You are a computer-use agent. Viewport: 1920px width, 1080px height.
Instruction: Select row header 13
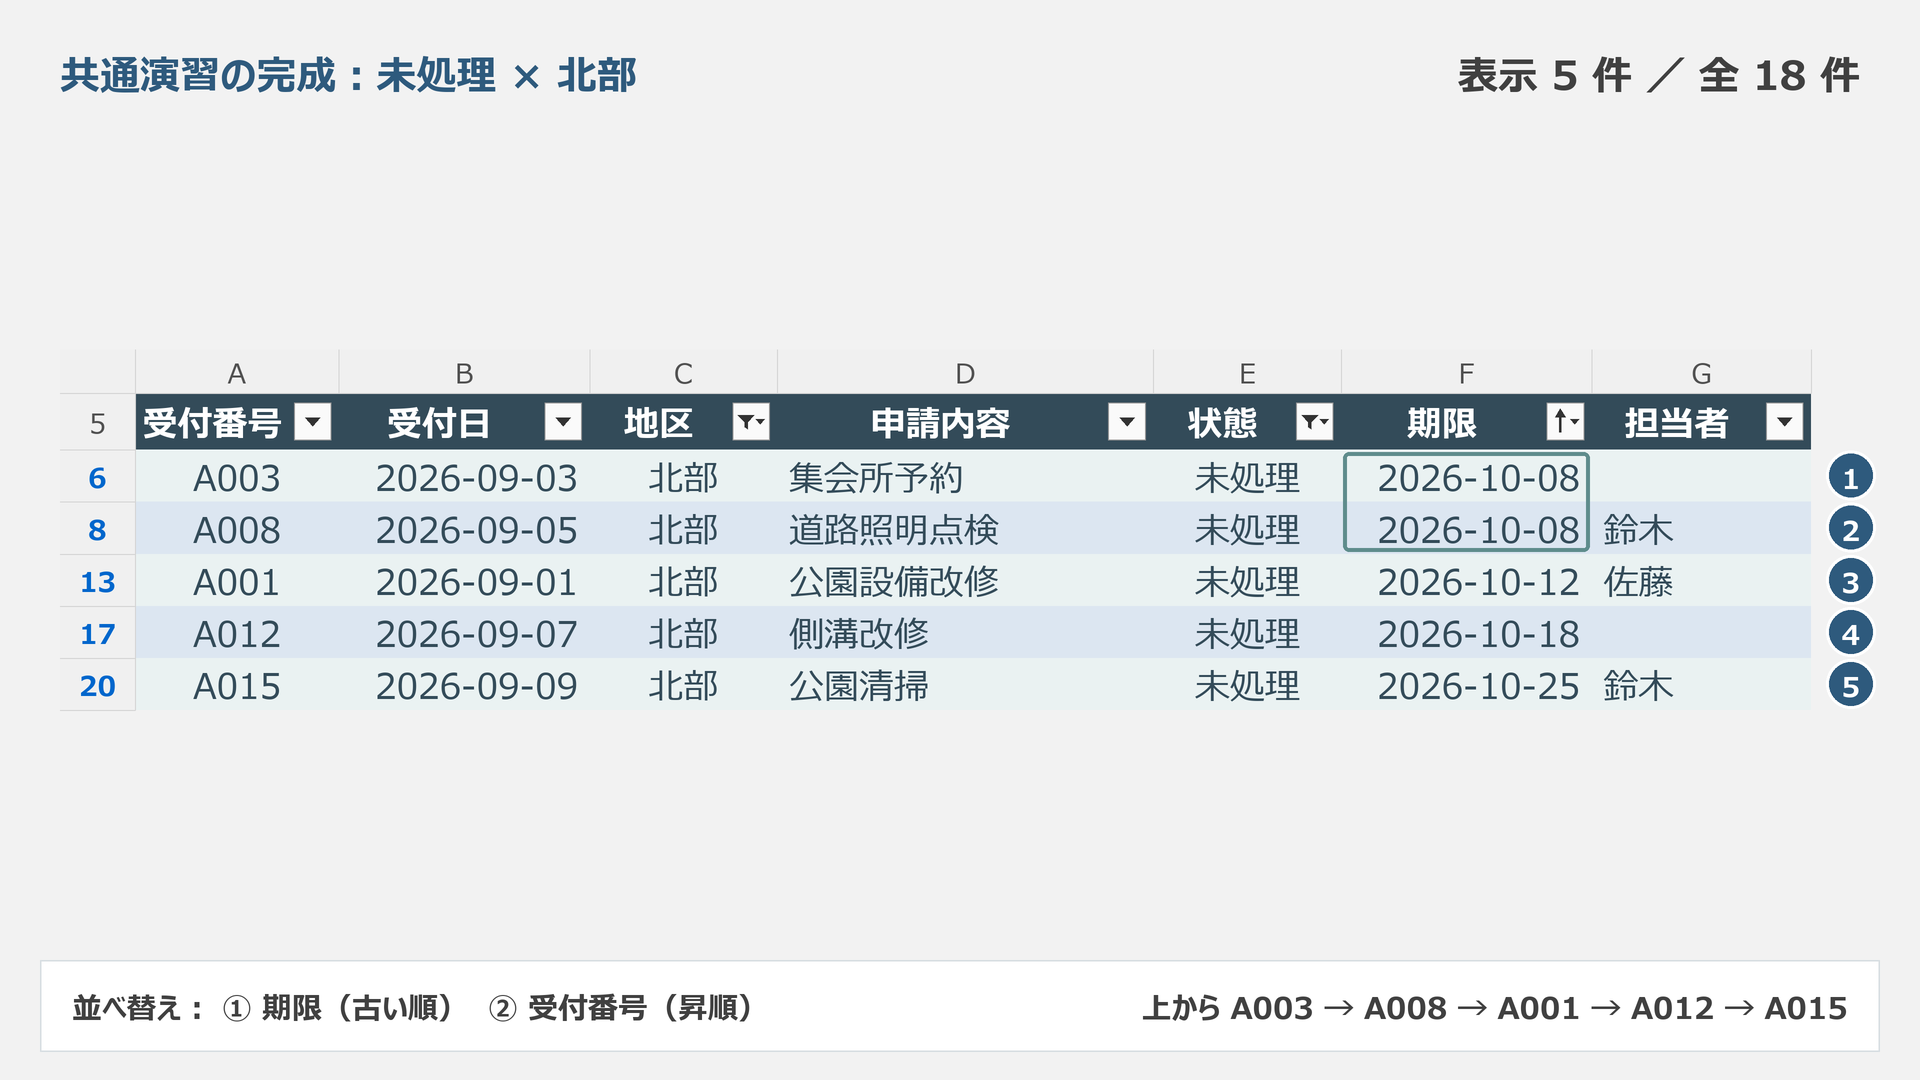pyautogui.click(x=97, y=581)
